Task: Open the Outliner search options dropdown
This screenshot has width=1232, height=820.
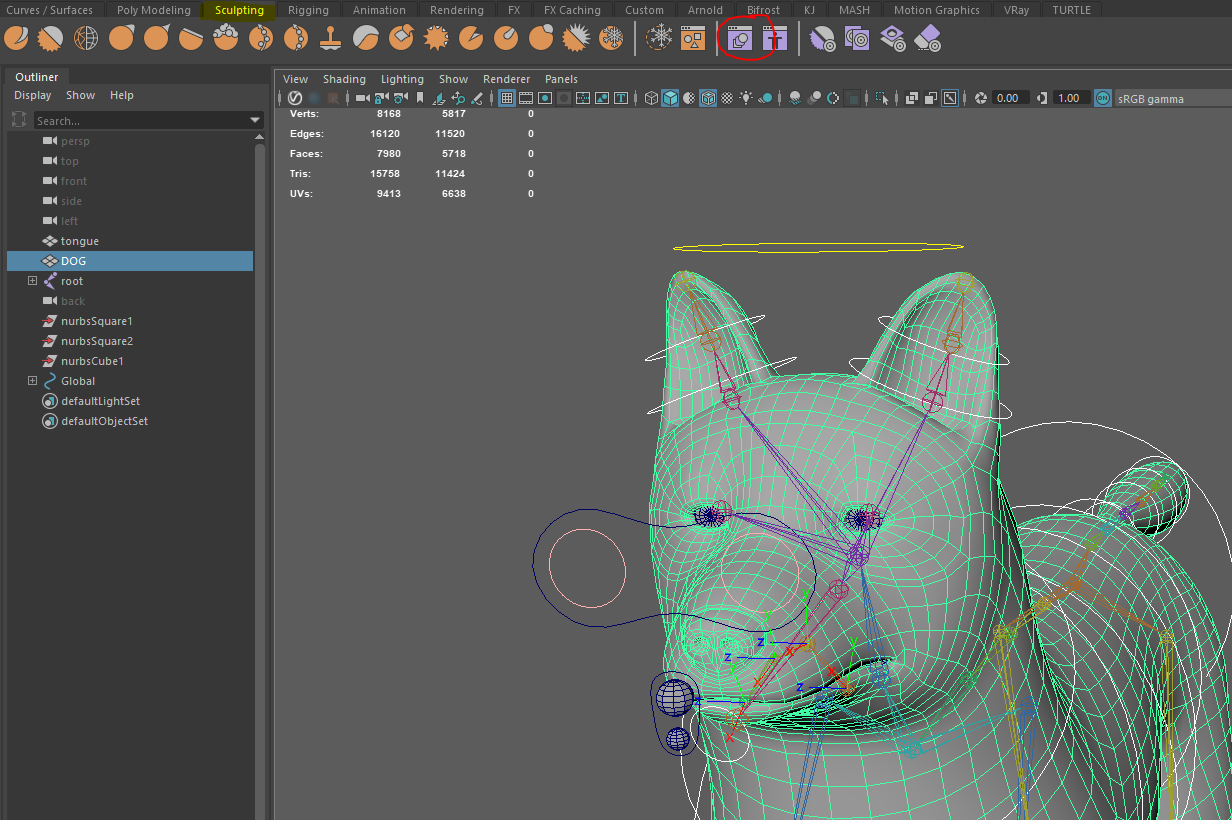Action: (255, 120)
